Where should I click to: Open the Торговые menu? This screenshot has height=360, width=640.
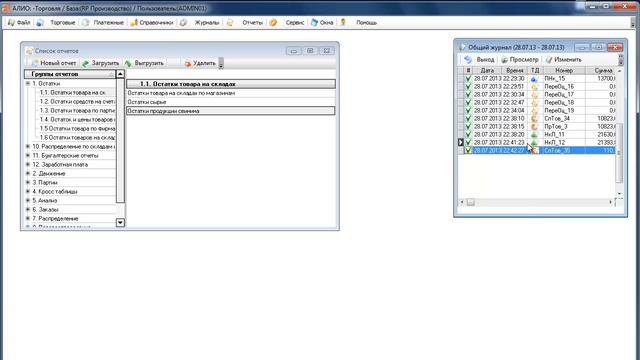62,22
